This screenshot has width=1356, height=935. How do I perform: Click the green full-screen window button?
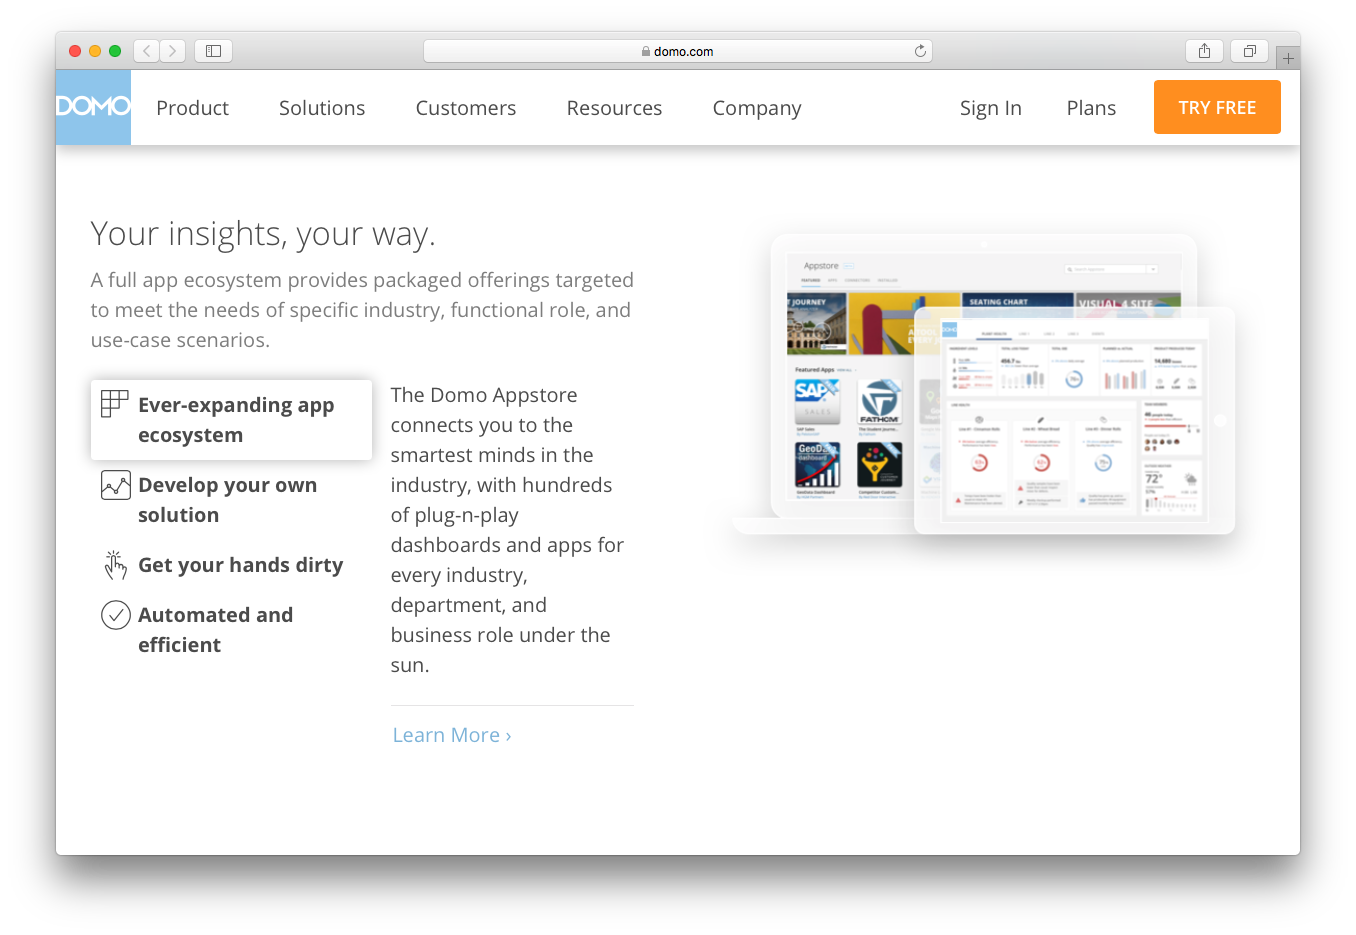point(115,51)
